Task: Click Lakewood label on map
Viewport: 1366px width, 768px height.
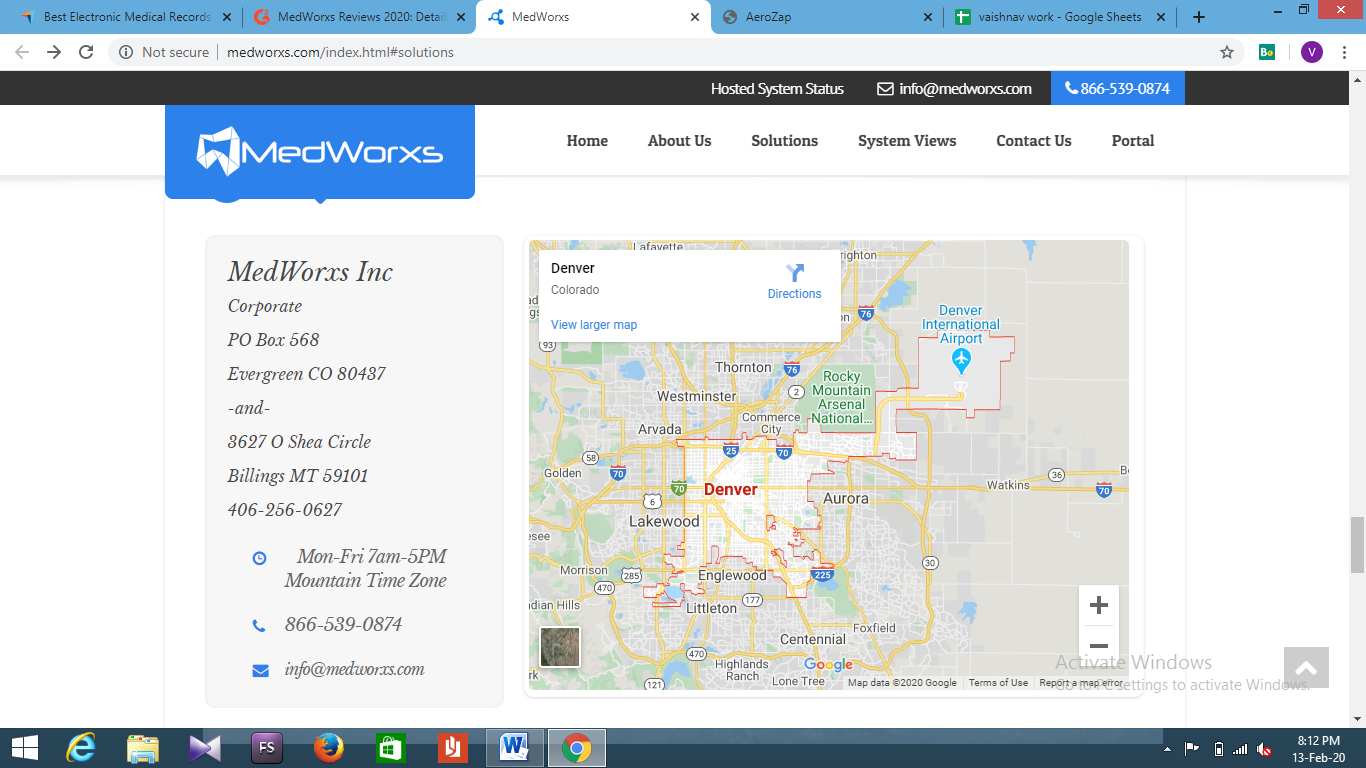Action: pyautogui.click(x=664, y=521)
